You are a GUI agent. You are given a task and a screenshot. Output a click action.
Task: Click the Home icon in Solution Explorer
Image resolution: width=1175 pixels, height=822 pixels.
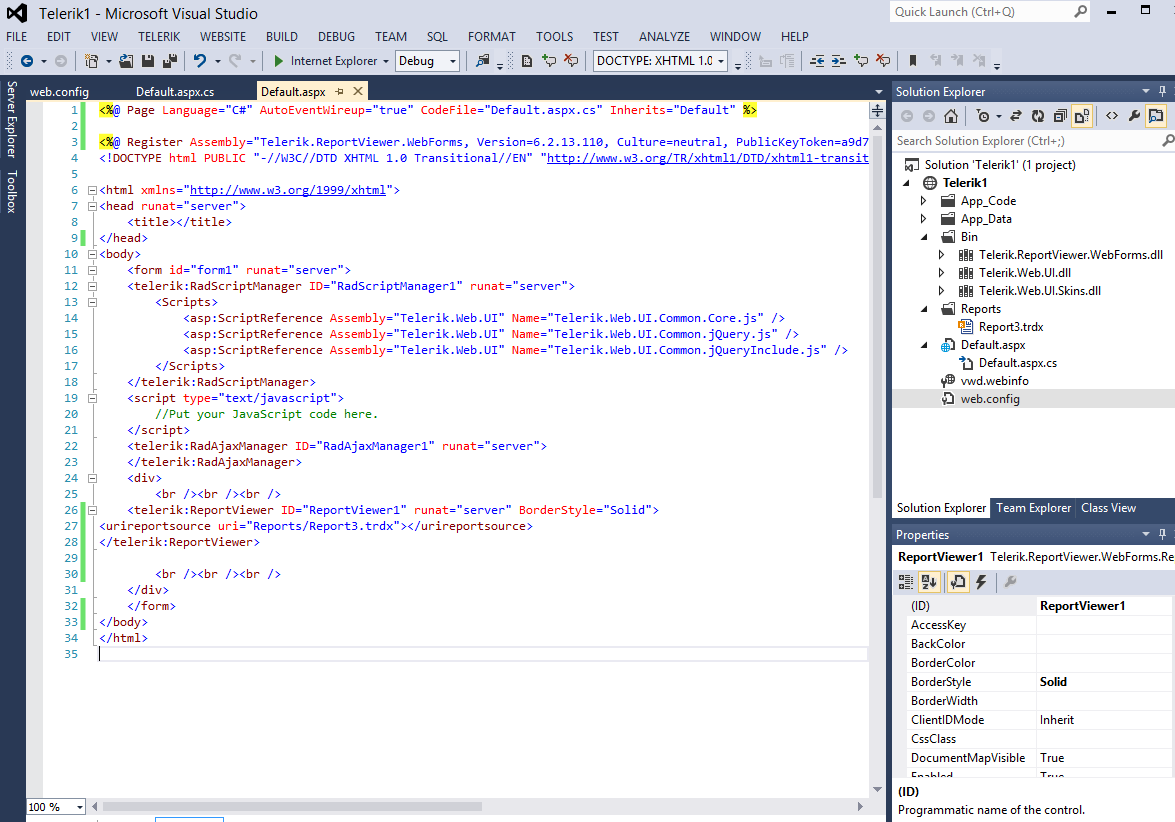coord(951,116)
